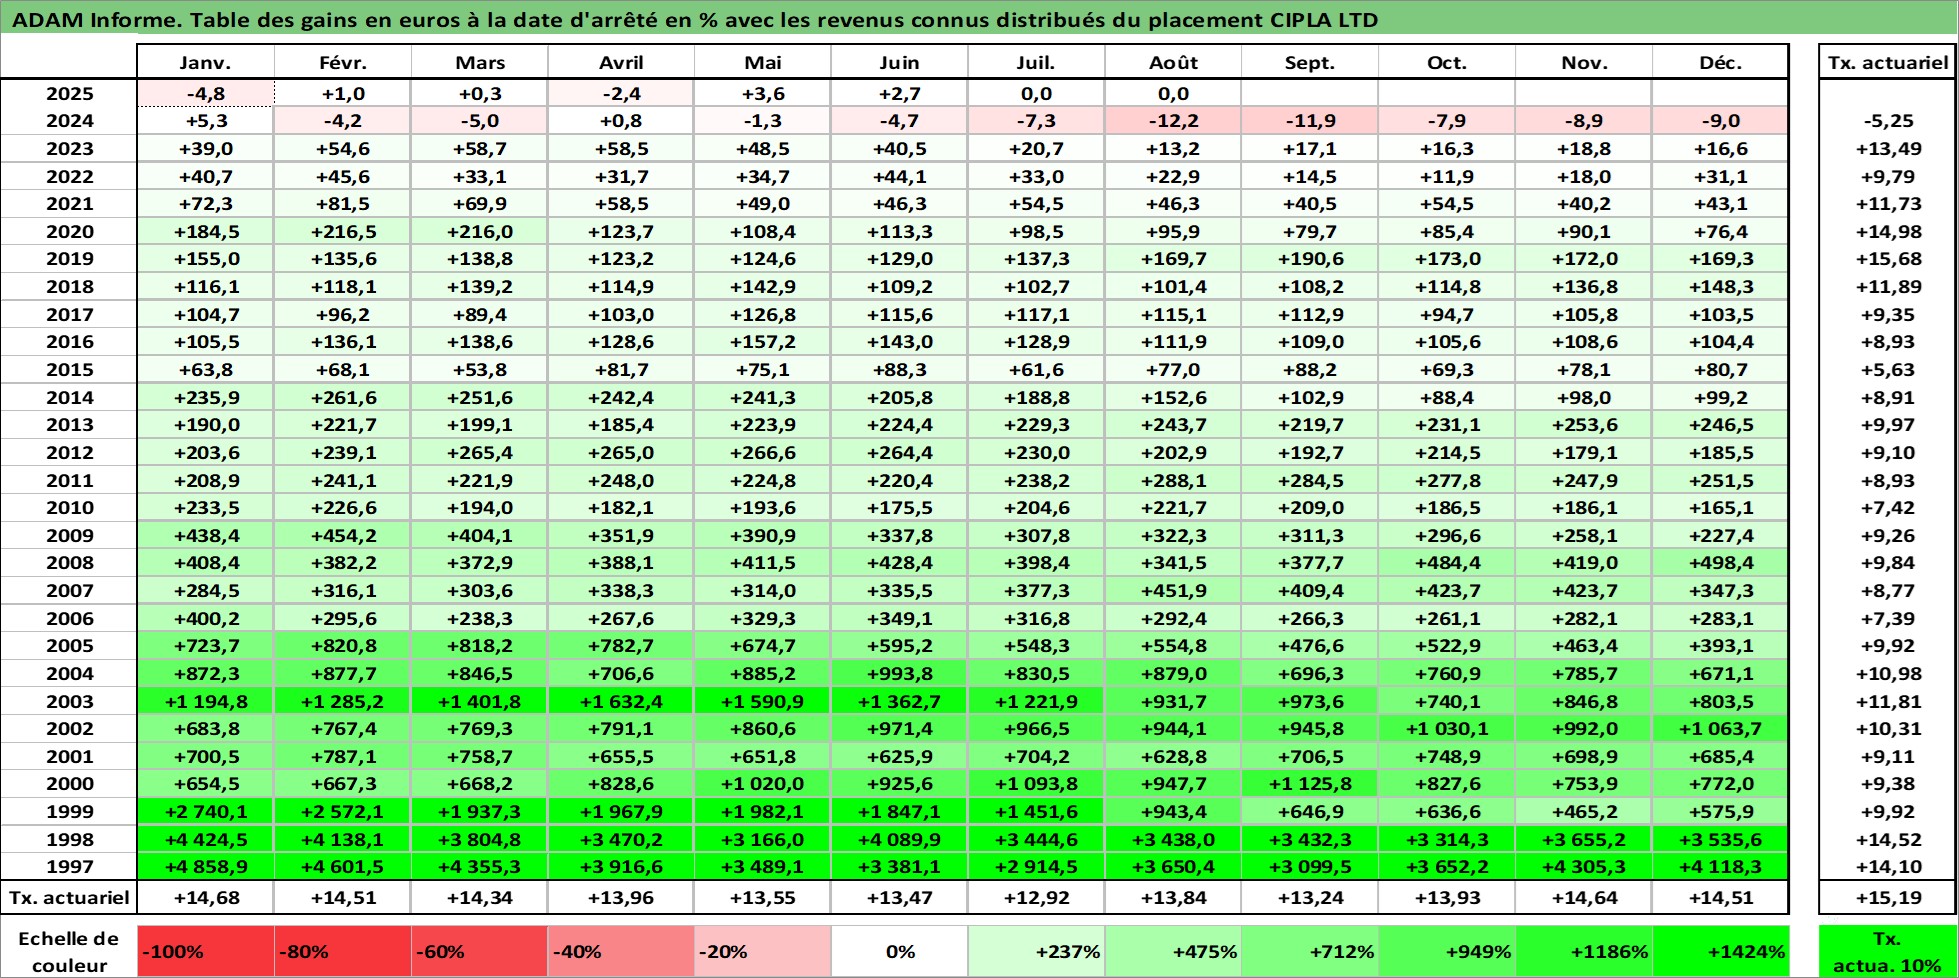Select the 2003 row label
Viewport: 1959px width, 978px height.
pyautogui.click(x=69, y=702)
